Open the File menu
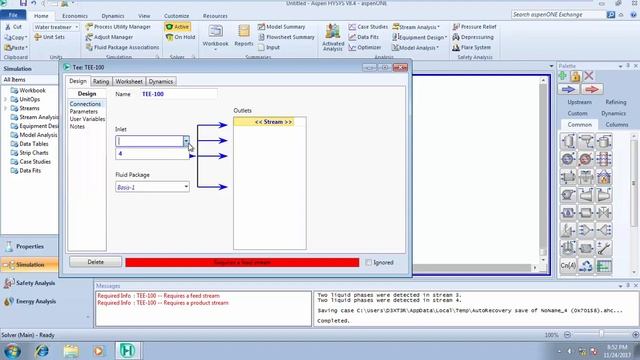This screenshot has height=360, width=640. click(13, 15)
